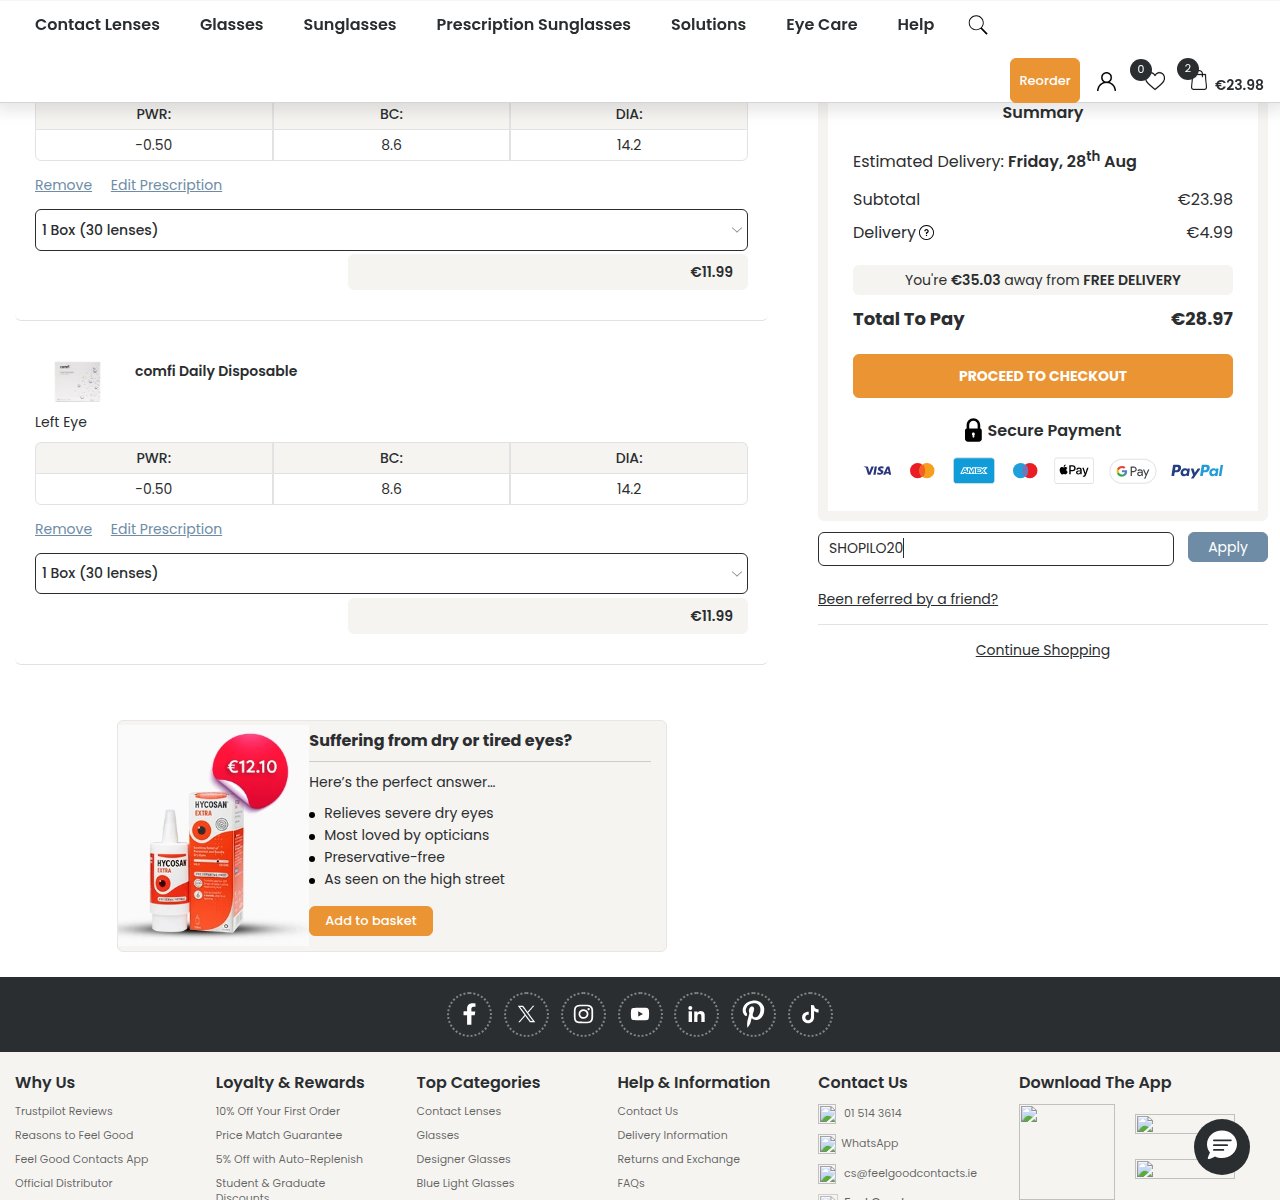This screenshot has width=1280, height=1200.
Task: Select the American Express logo
Action: coord(974,470)
